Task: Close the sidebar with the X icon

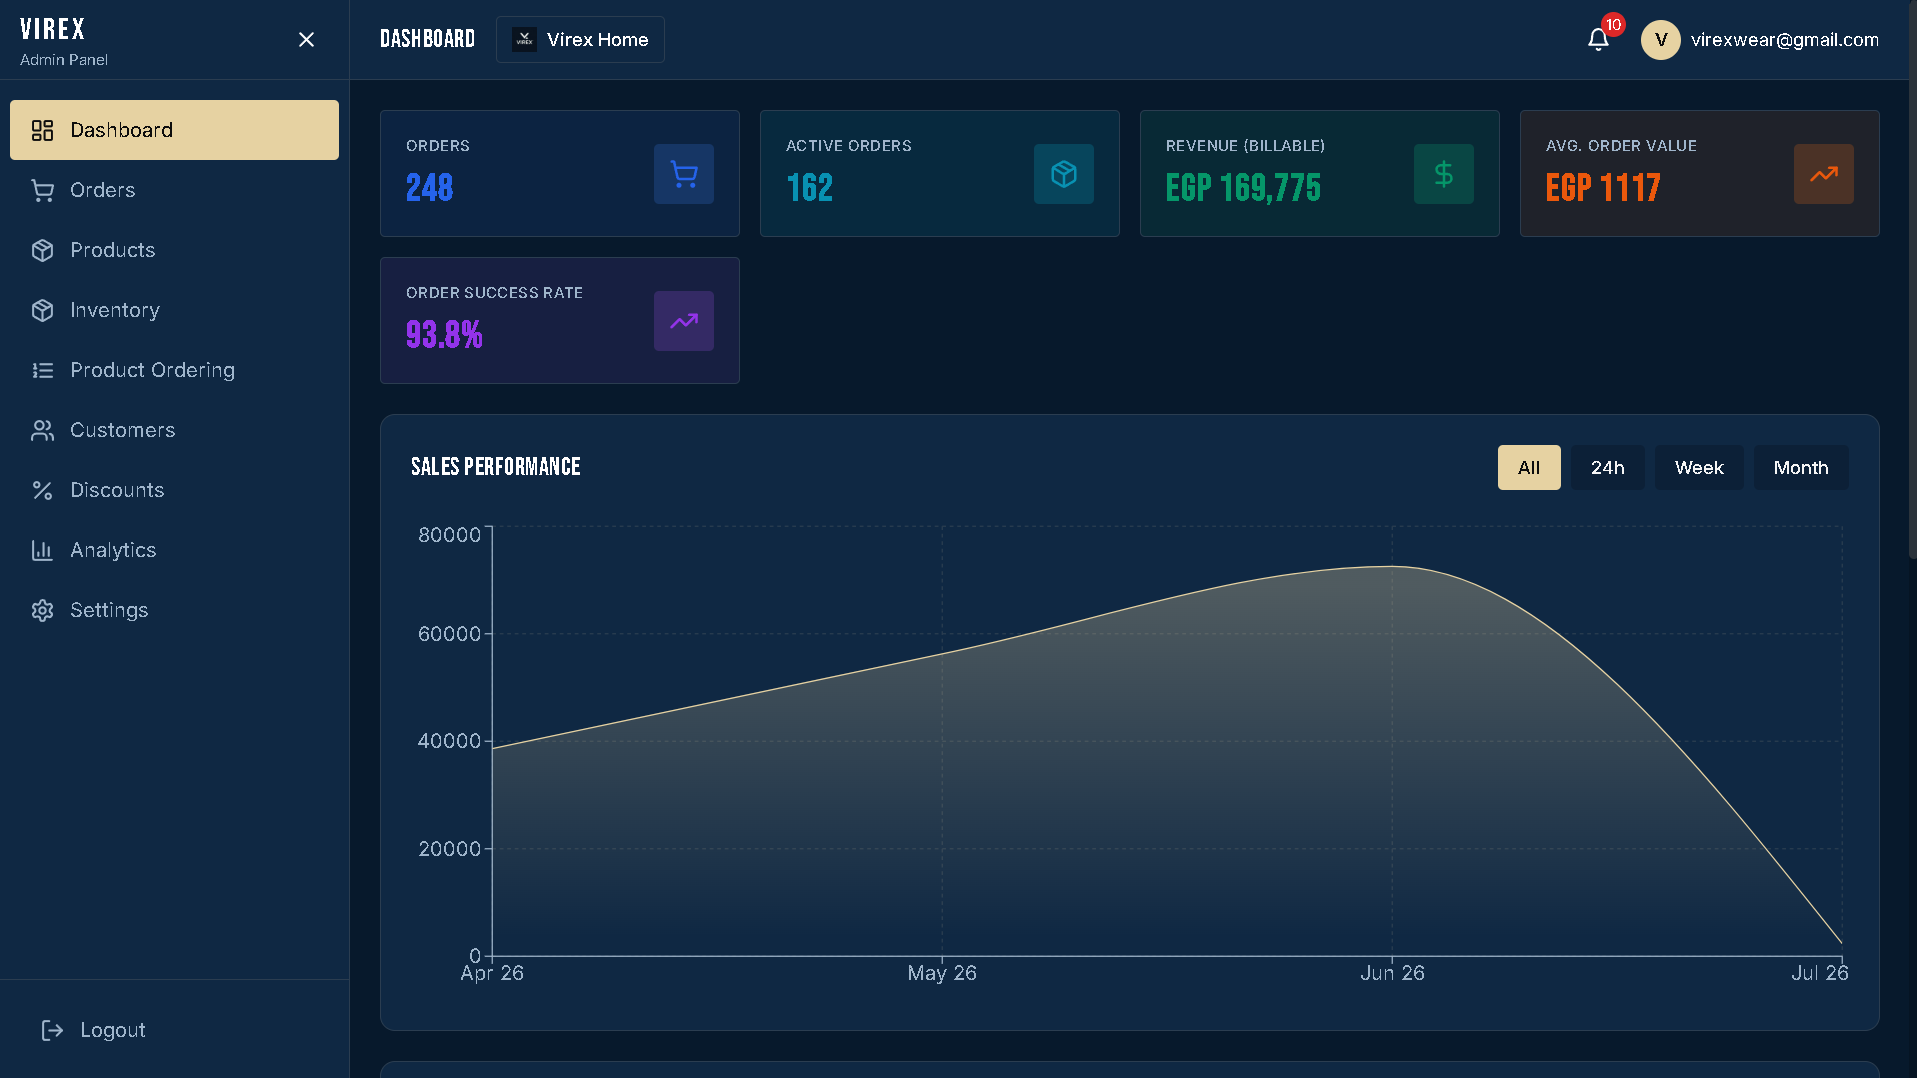Action: pos(306,39)
